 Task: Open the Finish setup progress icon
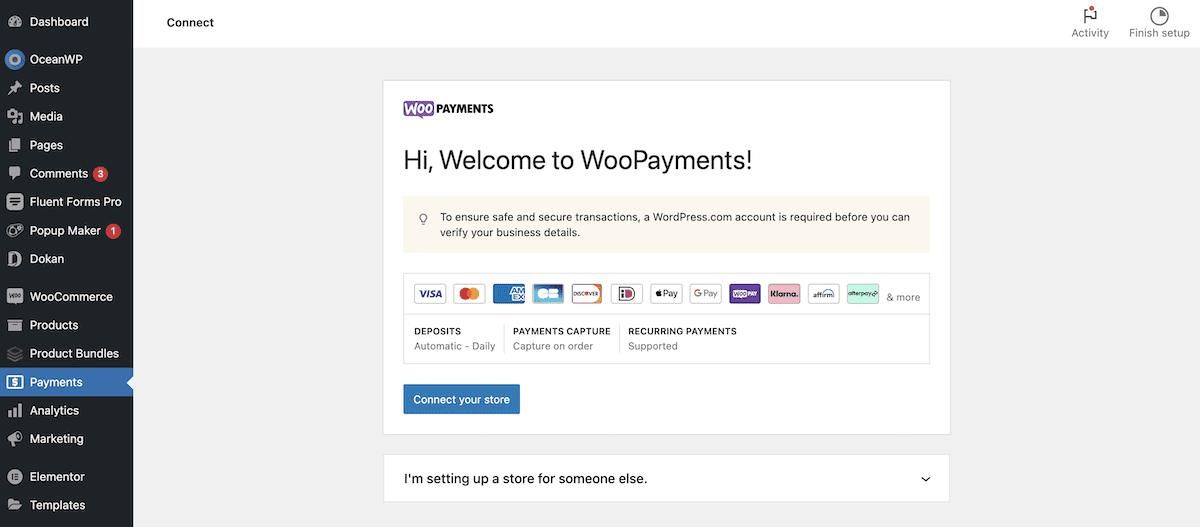point(1159,16)
